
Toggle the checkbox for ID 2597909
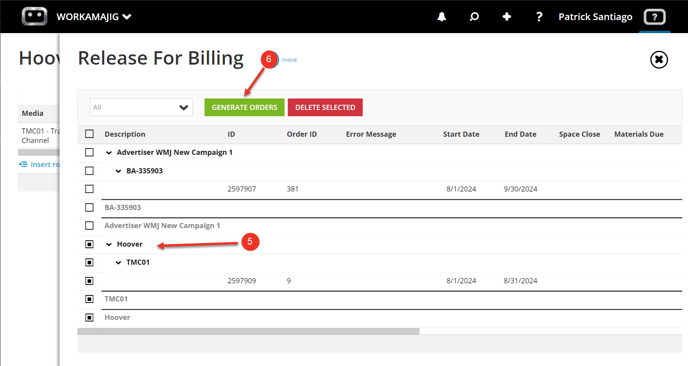89,280
